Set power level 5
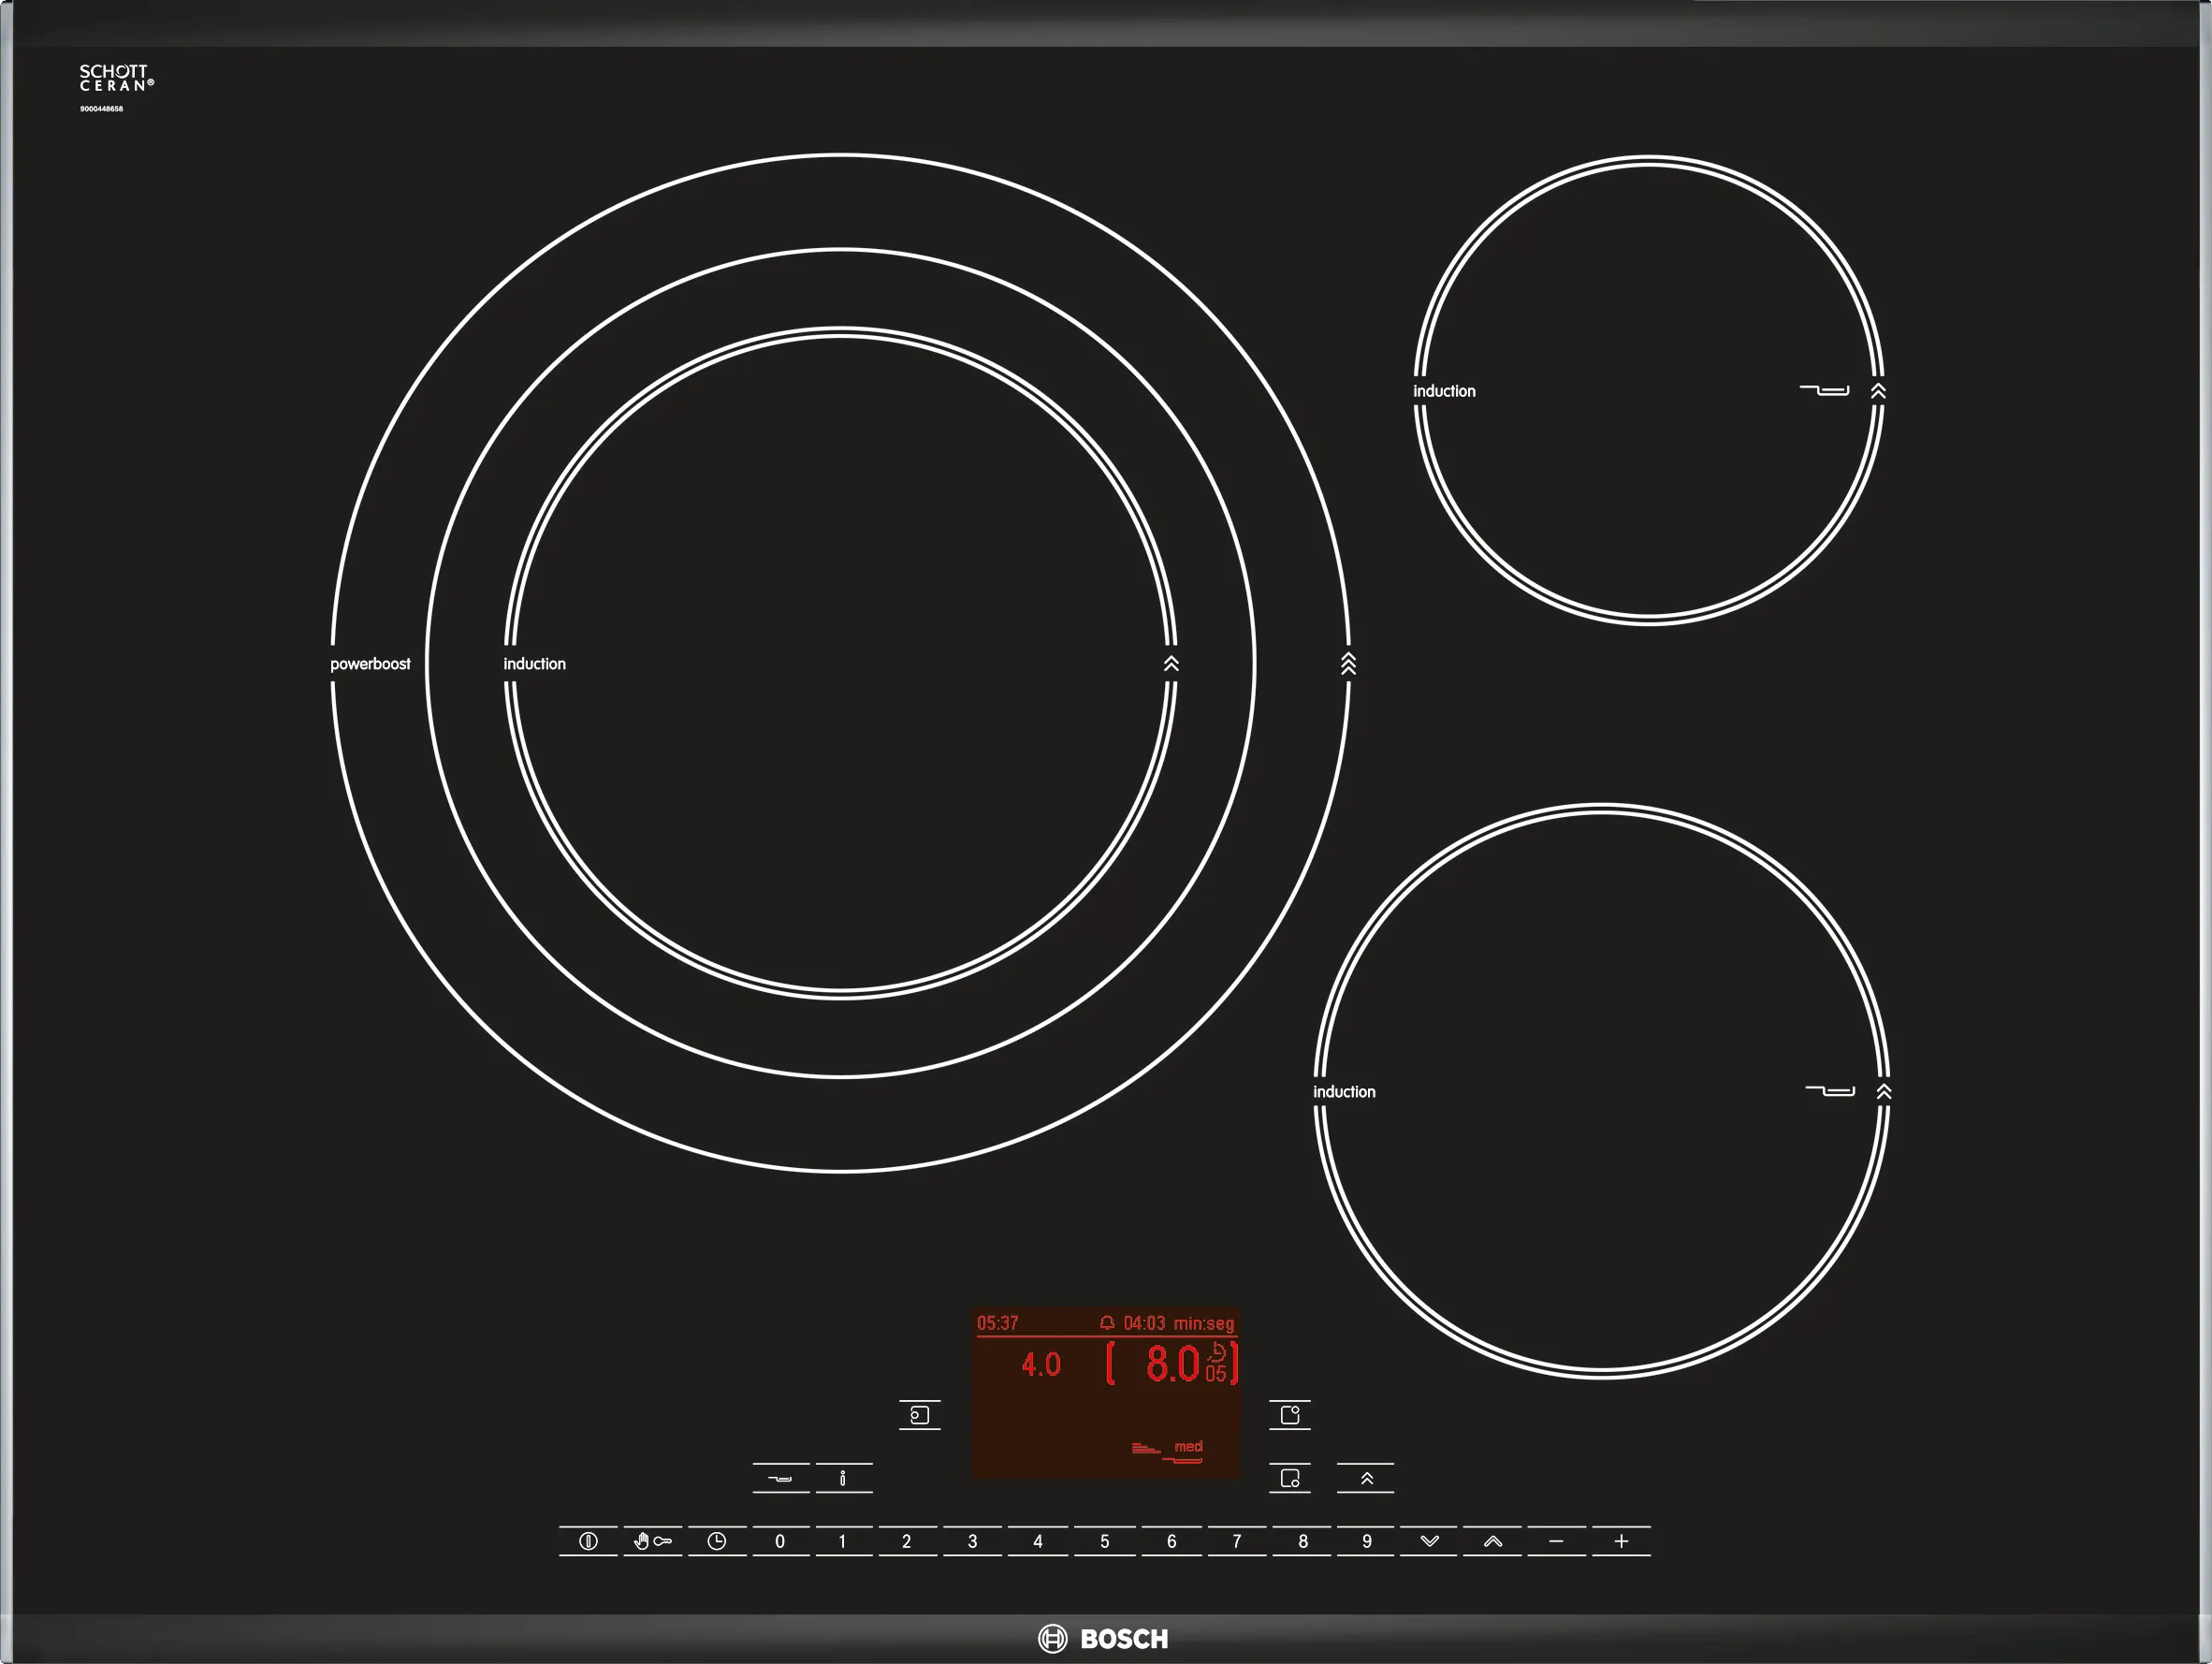Viewport: 2212px width, 1664px height. 1104,1541
